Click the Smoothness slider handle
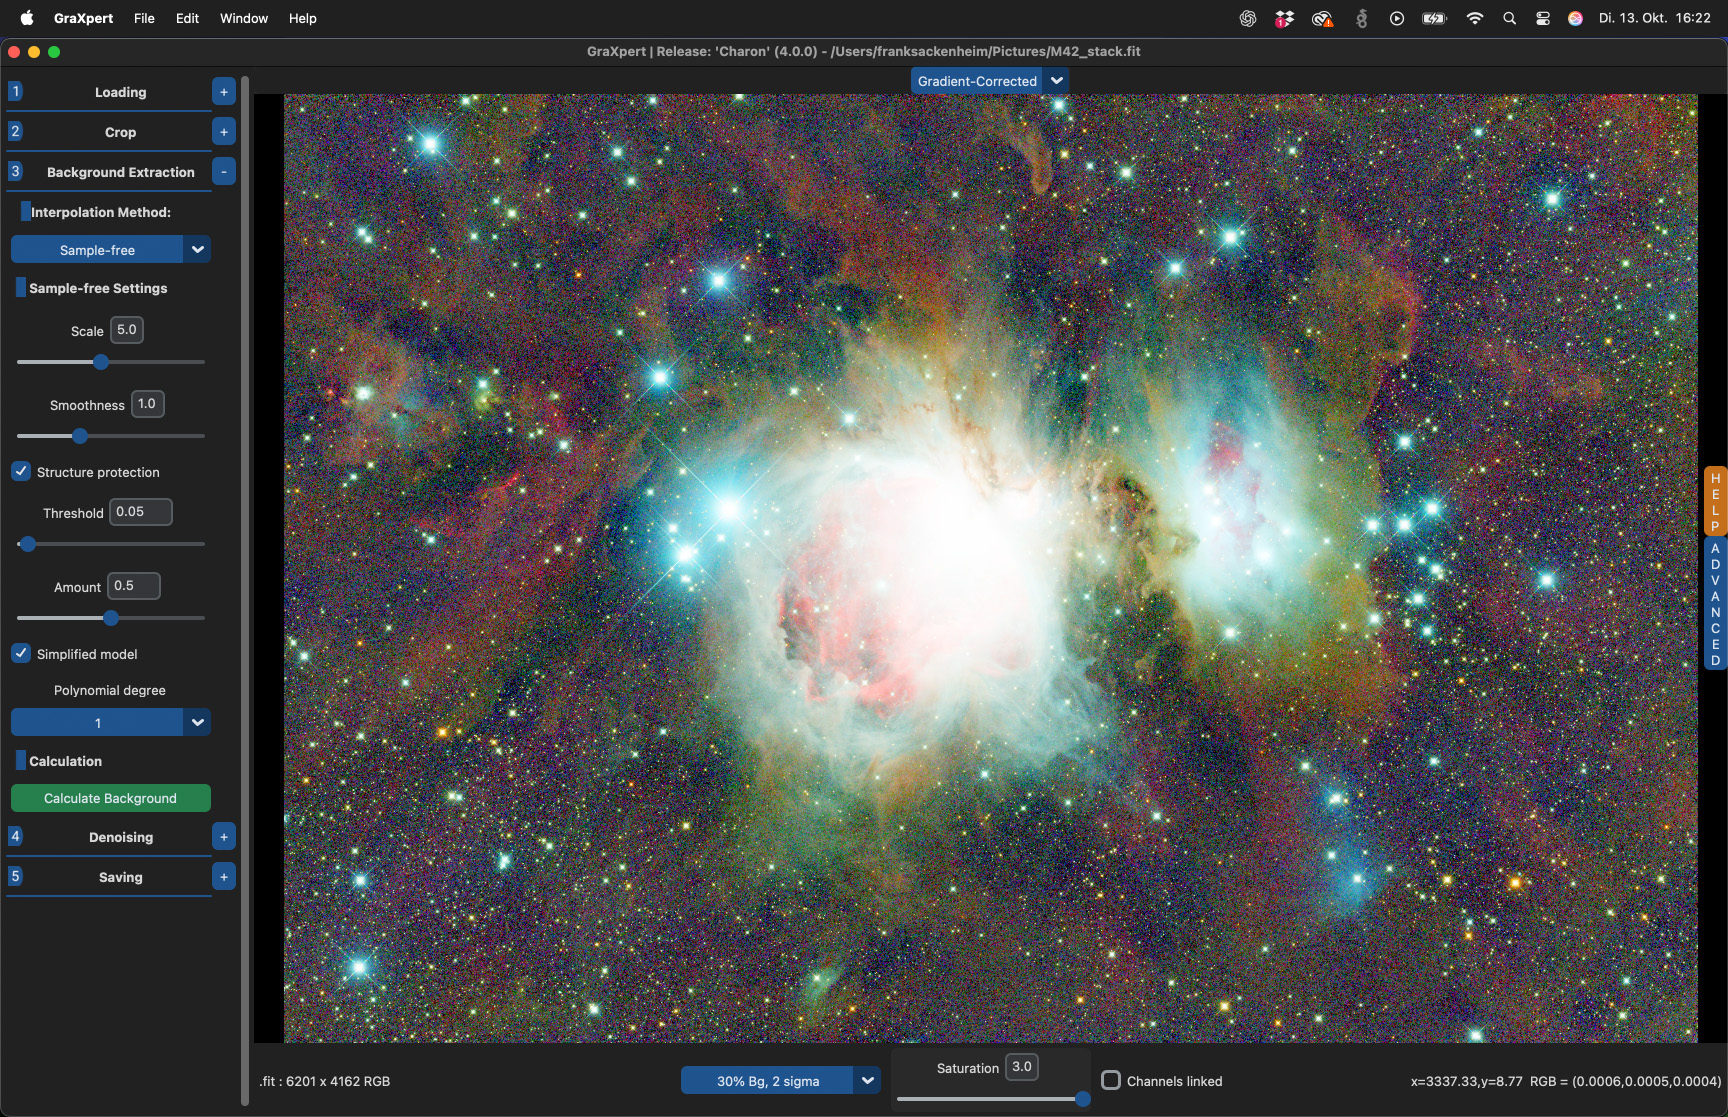Image resolution: width=1728 pixels, height=1117 pixels. (x=80, y=436)
